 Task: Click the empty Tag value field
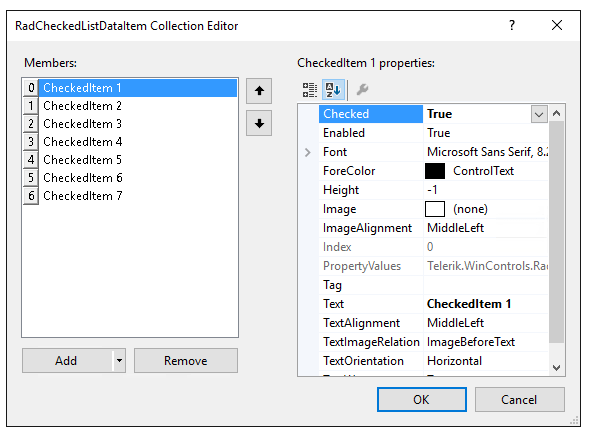point(485,285)
